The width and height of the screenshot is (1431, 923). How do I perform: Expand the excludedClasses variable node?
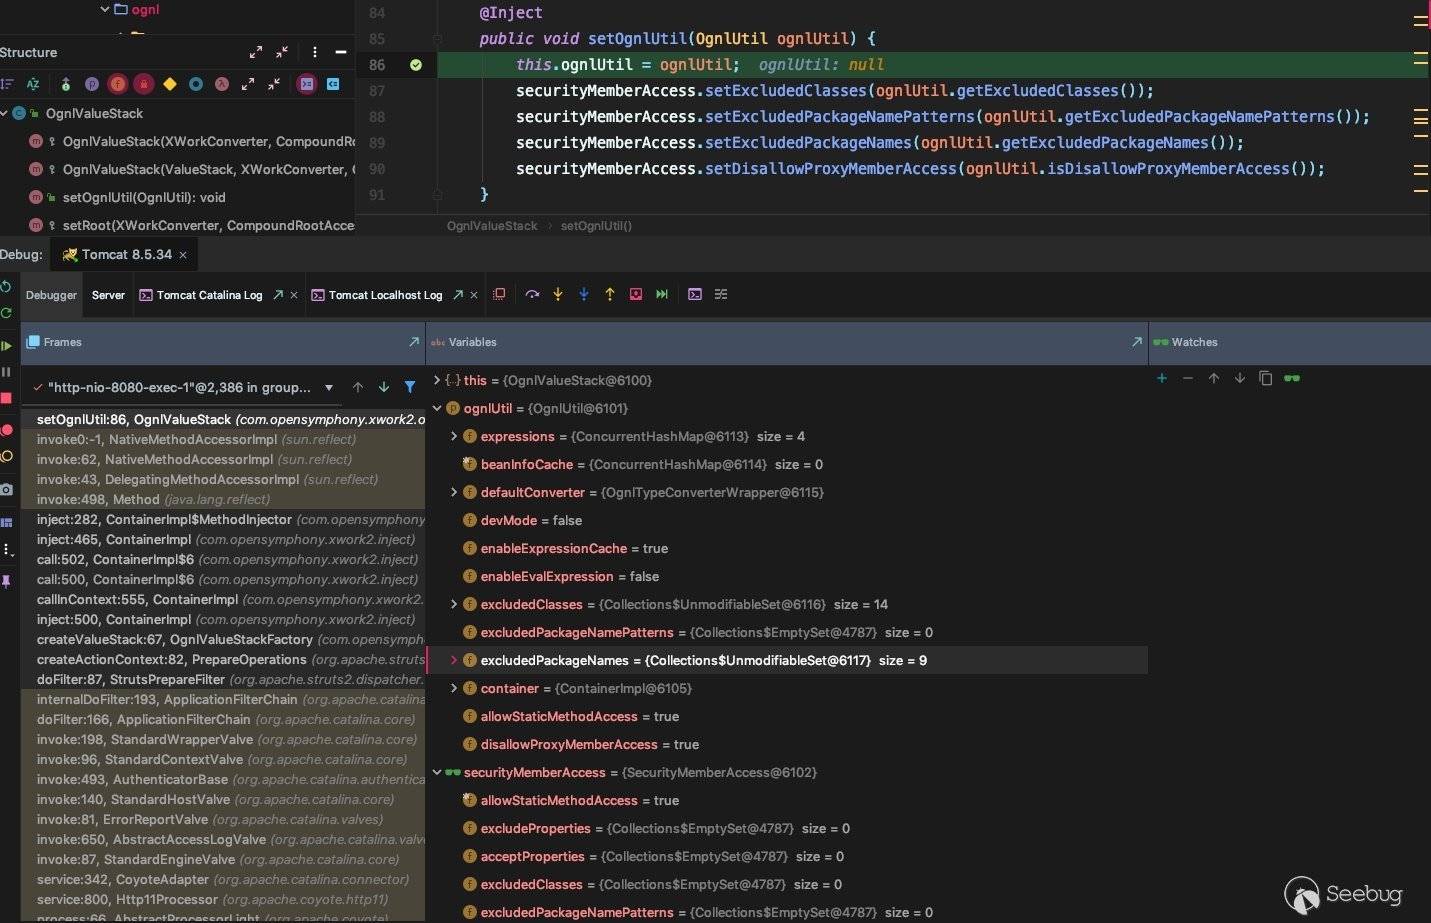[454, 604]
